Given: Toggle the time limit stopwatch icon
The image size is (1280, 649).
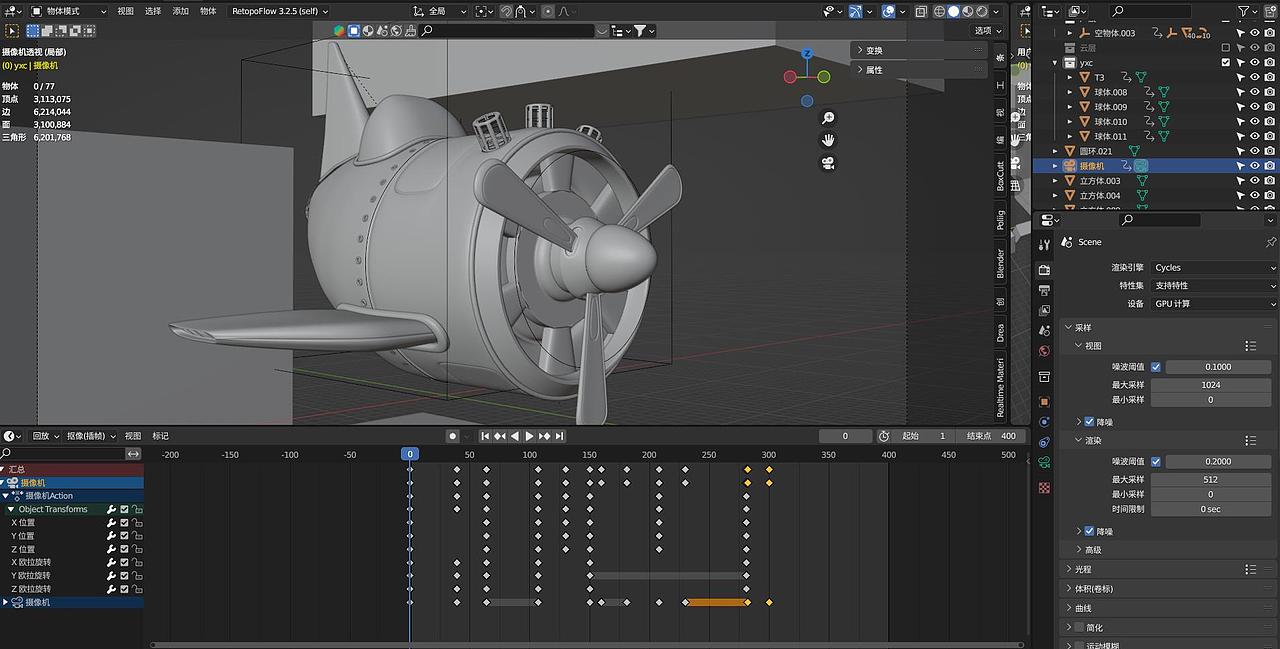Looking at the screenshot, I should tap(884, 436).
